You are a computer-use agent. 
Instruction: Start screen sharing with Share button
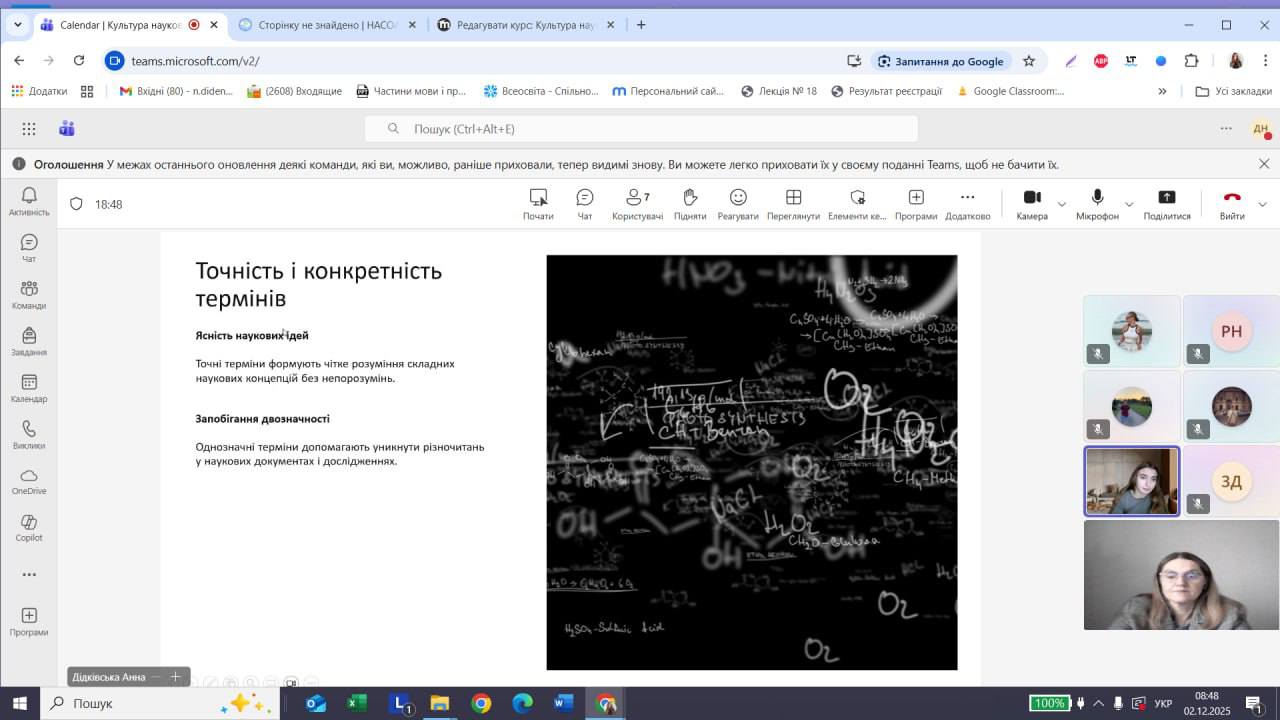point(1166,204)
